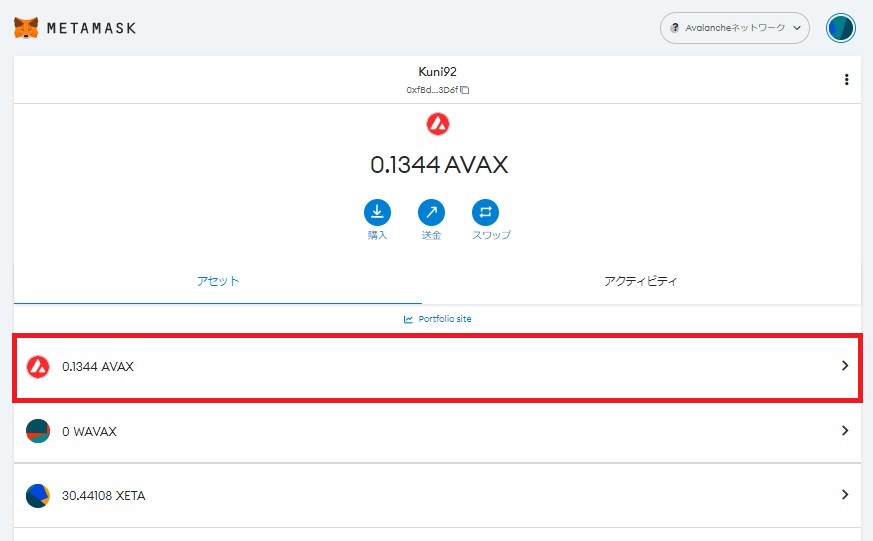Screen dimensions: 873x541
Task: Open the Portfolio site link
Action: click(x=438, y=319)
